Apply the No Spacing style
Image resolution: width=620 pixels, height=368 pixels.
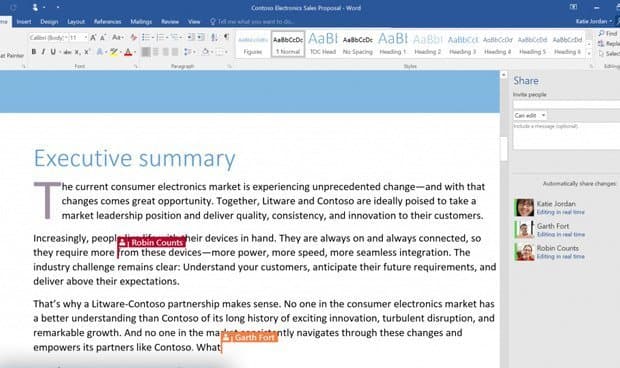357,44
